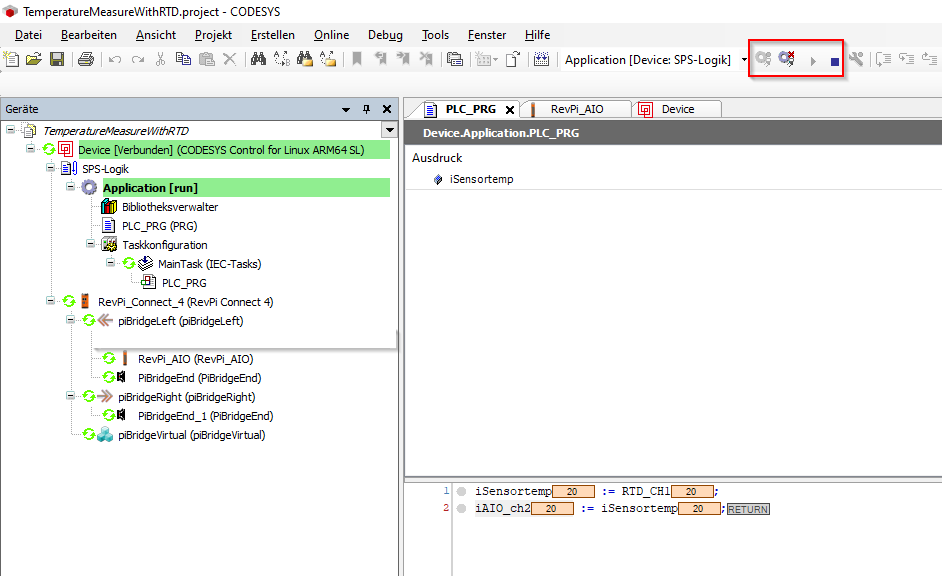The image size is (942, 576).
Task: Click the Logout icon with the red X
Action: click(785, 59)
